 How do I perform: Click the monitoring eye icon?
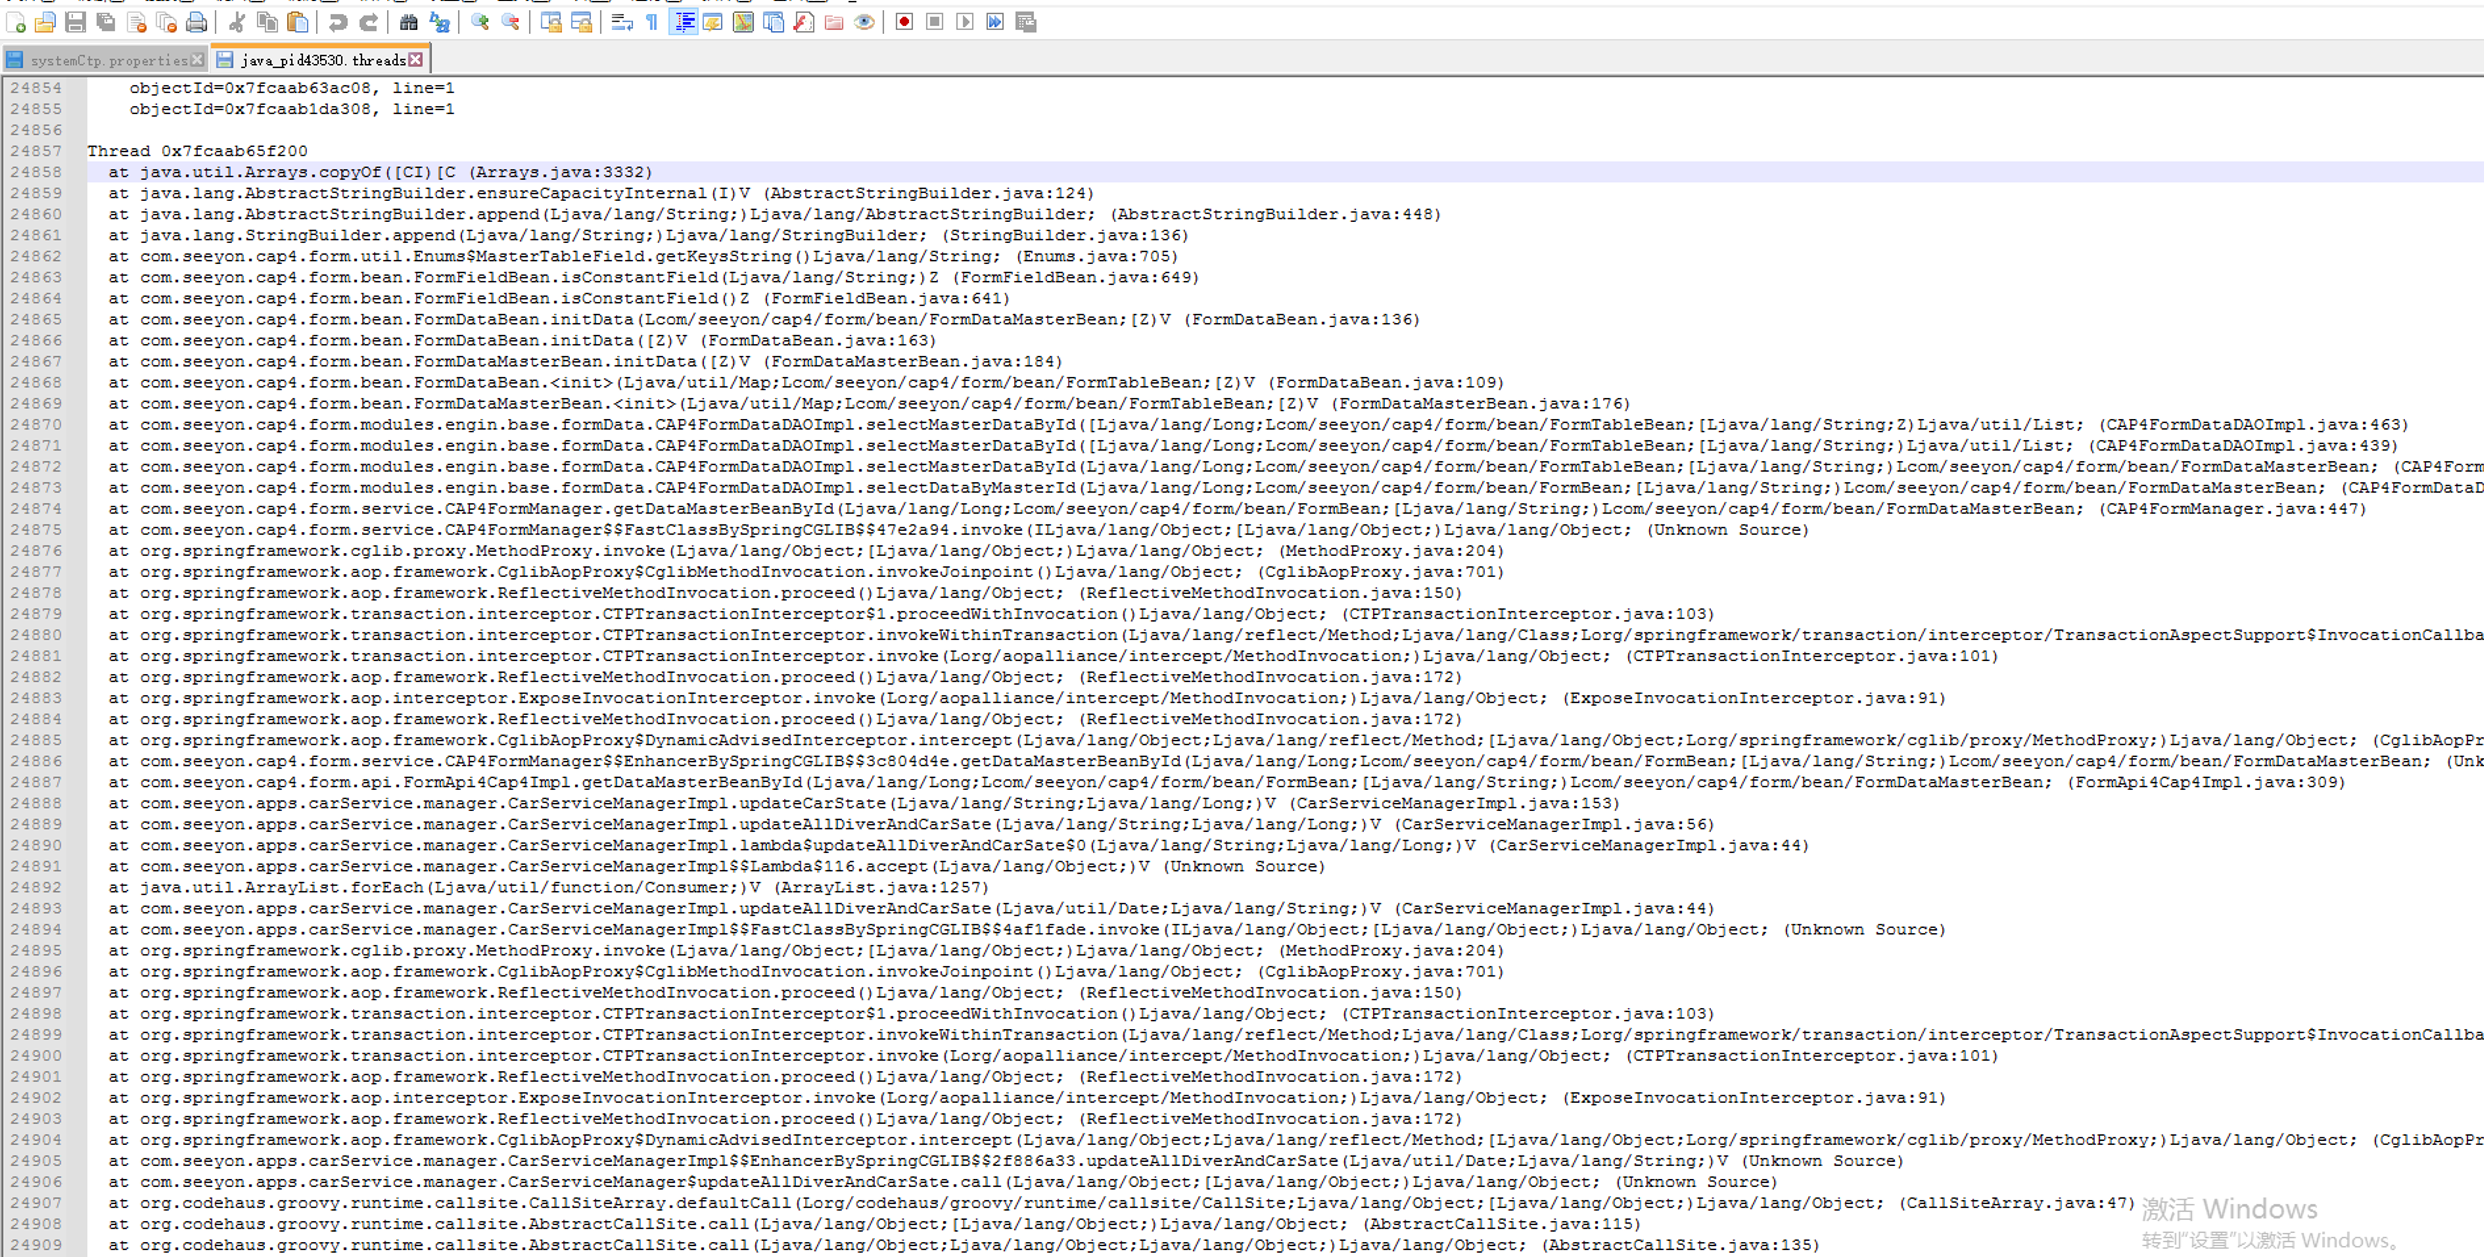pos(865,22)
